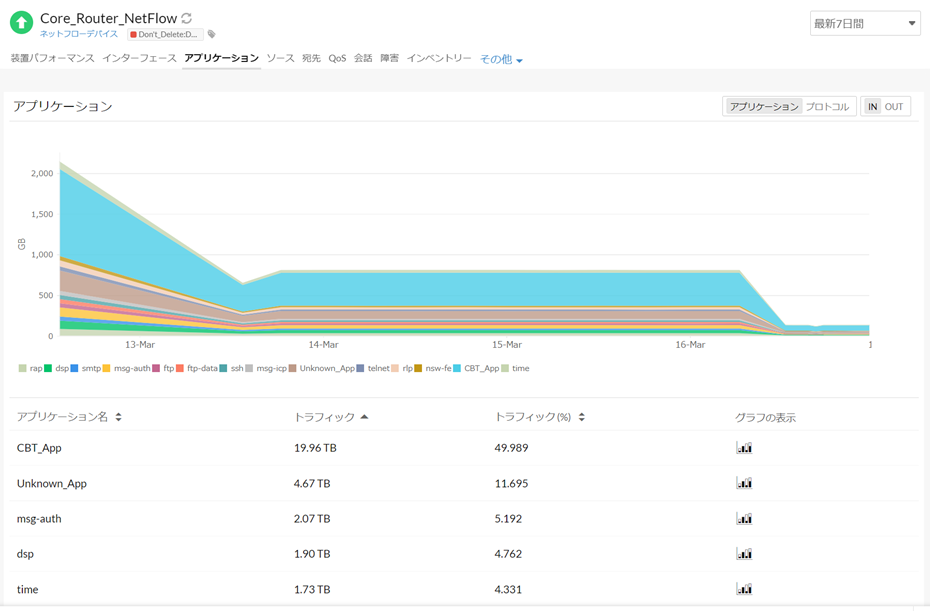Open the 最新7日間 time range dropdown

(x=864, y=24)
